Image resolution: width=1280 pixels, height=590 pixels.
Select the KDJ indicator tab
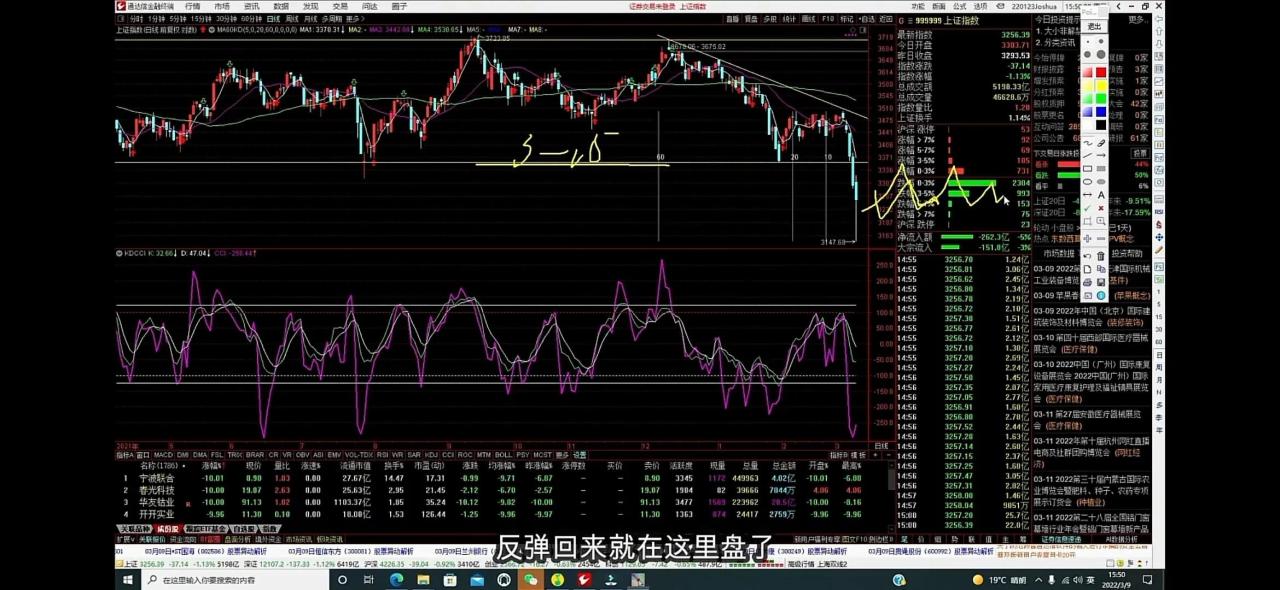point(432,455)
